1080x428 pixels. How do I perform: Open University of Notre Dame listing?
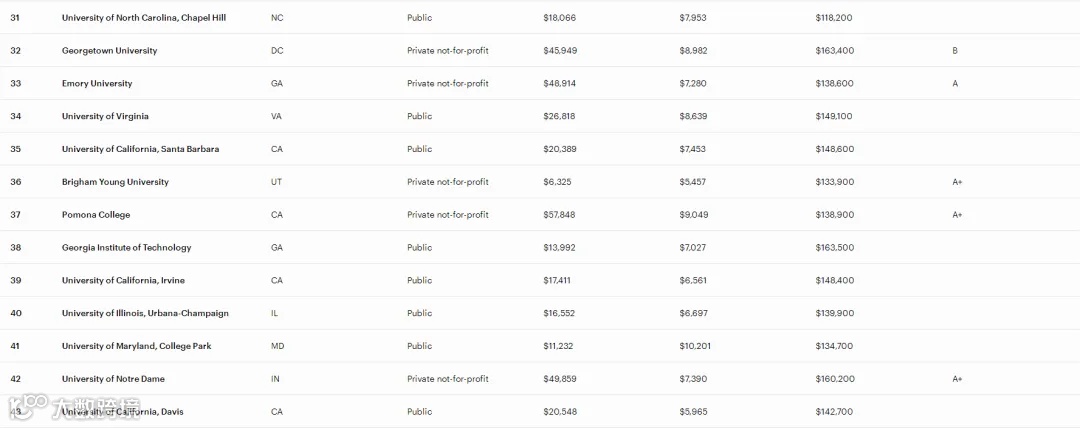[113, 379]
